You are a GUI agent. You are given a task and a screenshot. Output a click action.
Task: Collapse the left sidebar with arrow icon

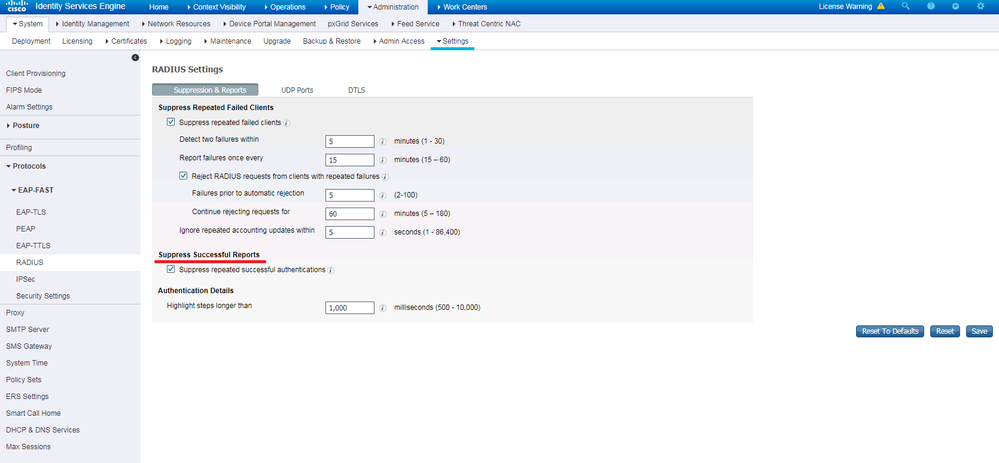[x=135, y=58]
